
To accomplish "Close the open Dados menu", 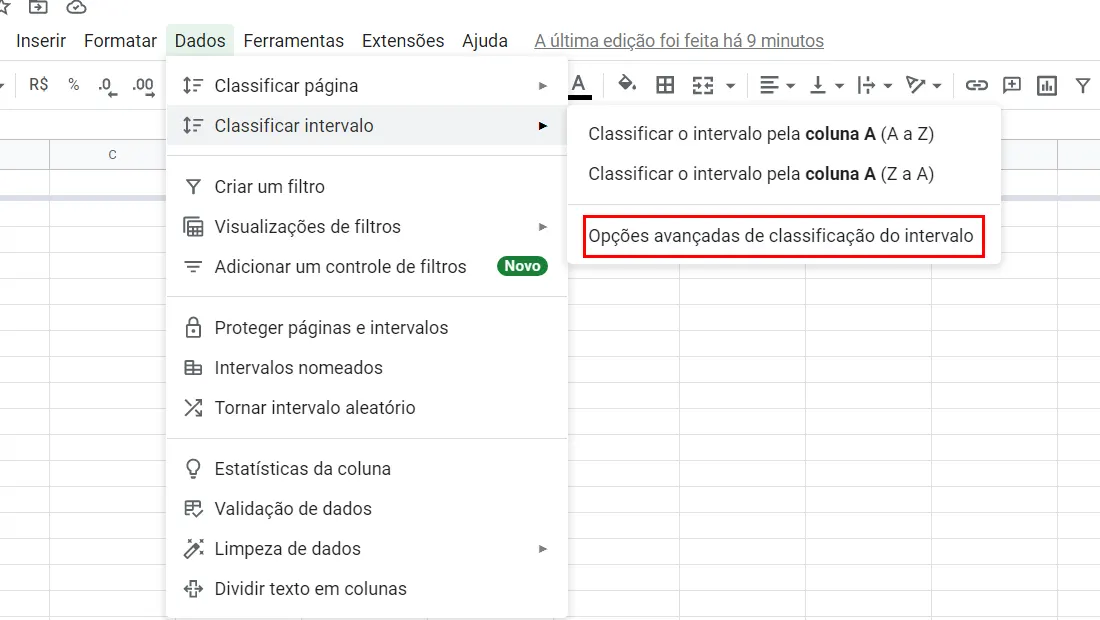I will pyautogui.click(x=200, y=41).
